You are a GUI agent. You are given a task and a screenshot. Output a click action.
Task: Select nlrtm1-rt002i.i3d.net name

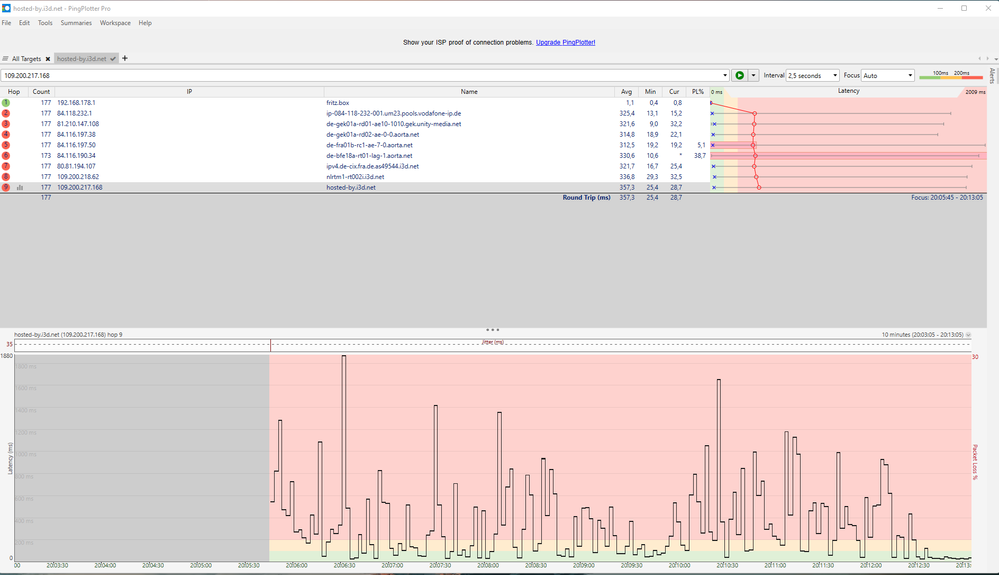(x=356, y=177)
